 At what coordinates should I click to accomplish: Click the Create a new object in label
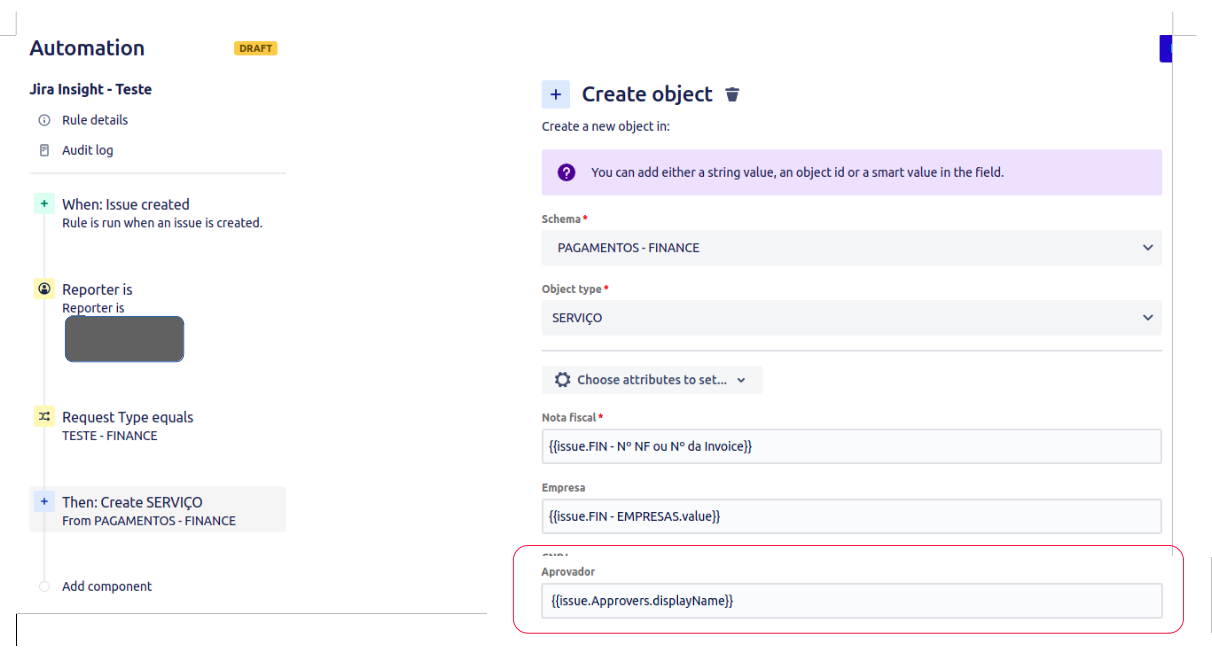click(x=606, y=127)
